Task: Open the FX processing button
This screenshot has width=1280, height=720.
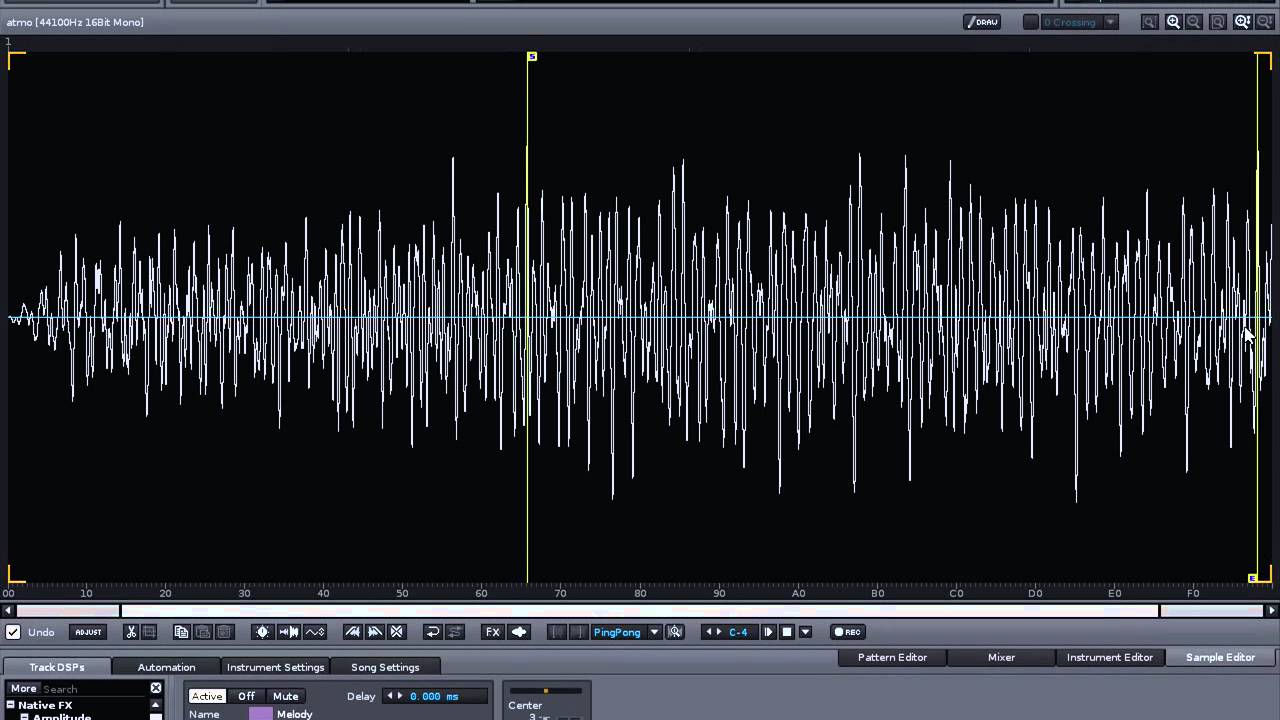Action: click(x=493, y=632)
